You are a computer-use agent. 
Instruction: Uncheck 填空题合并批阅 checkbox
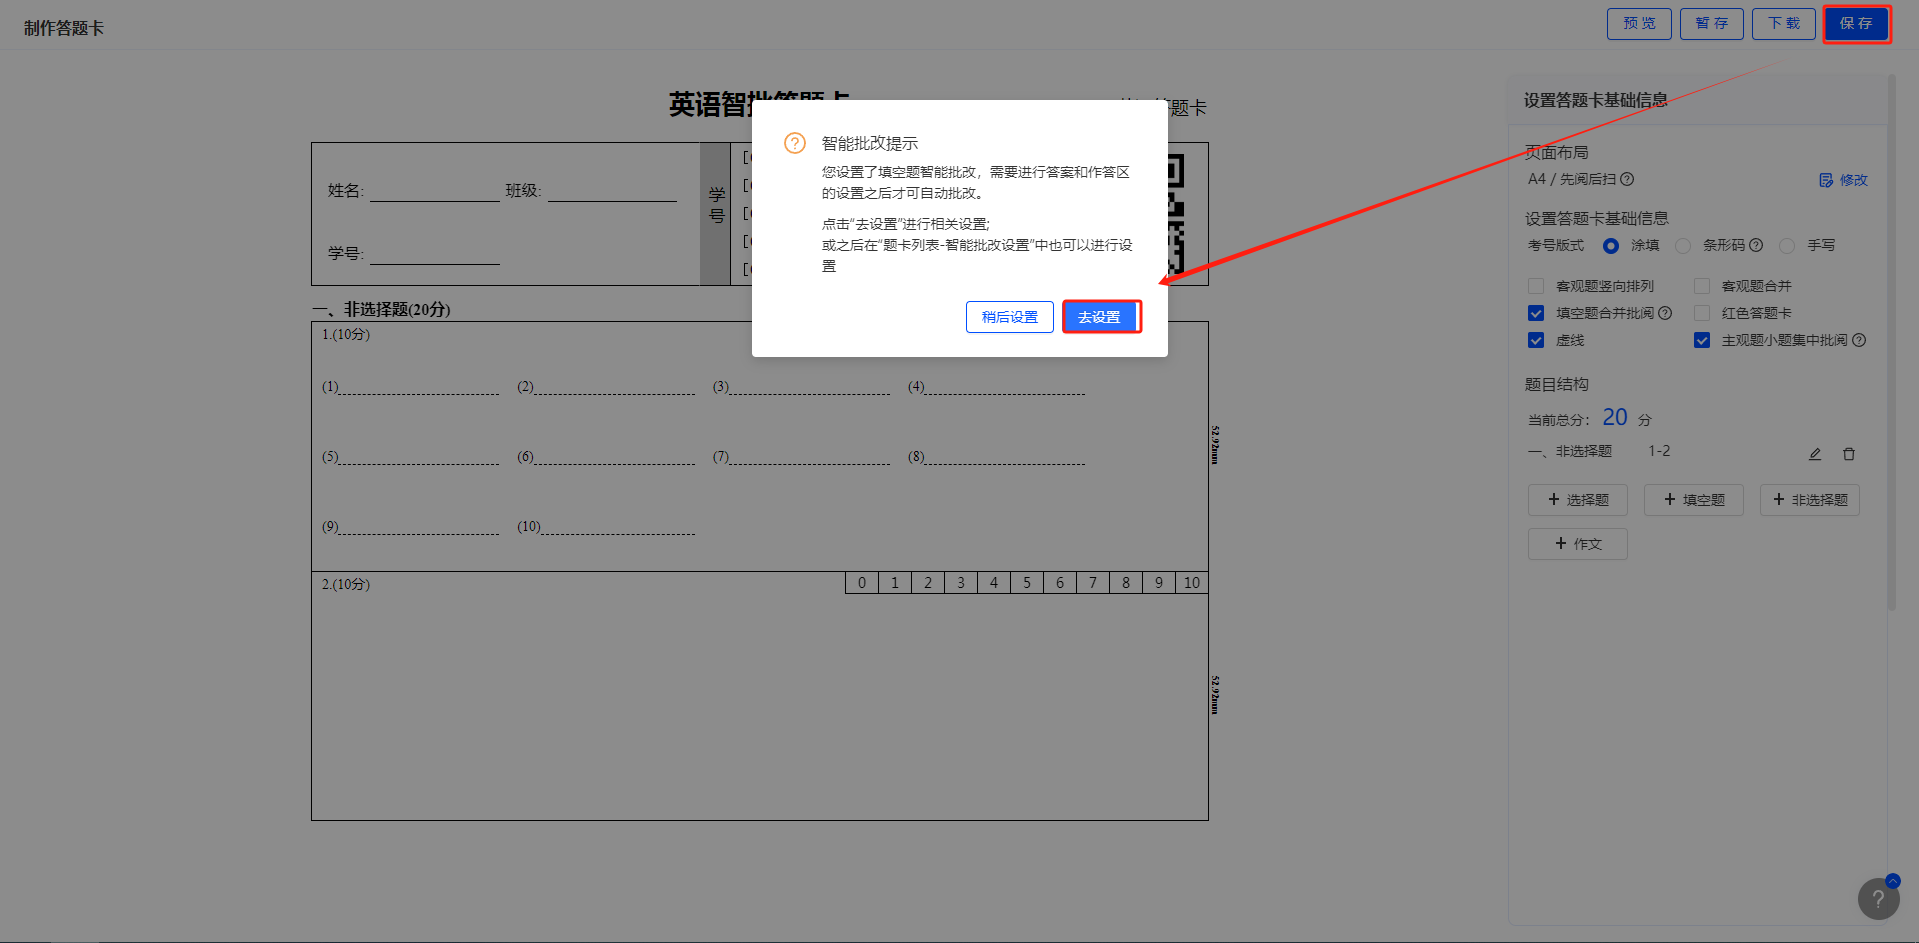coord(1536,313)
